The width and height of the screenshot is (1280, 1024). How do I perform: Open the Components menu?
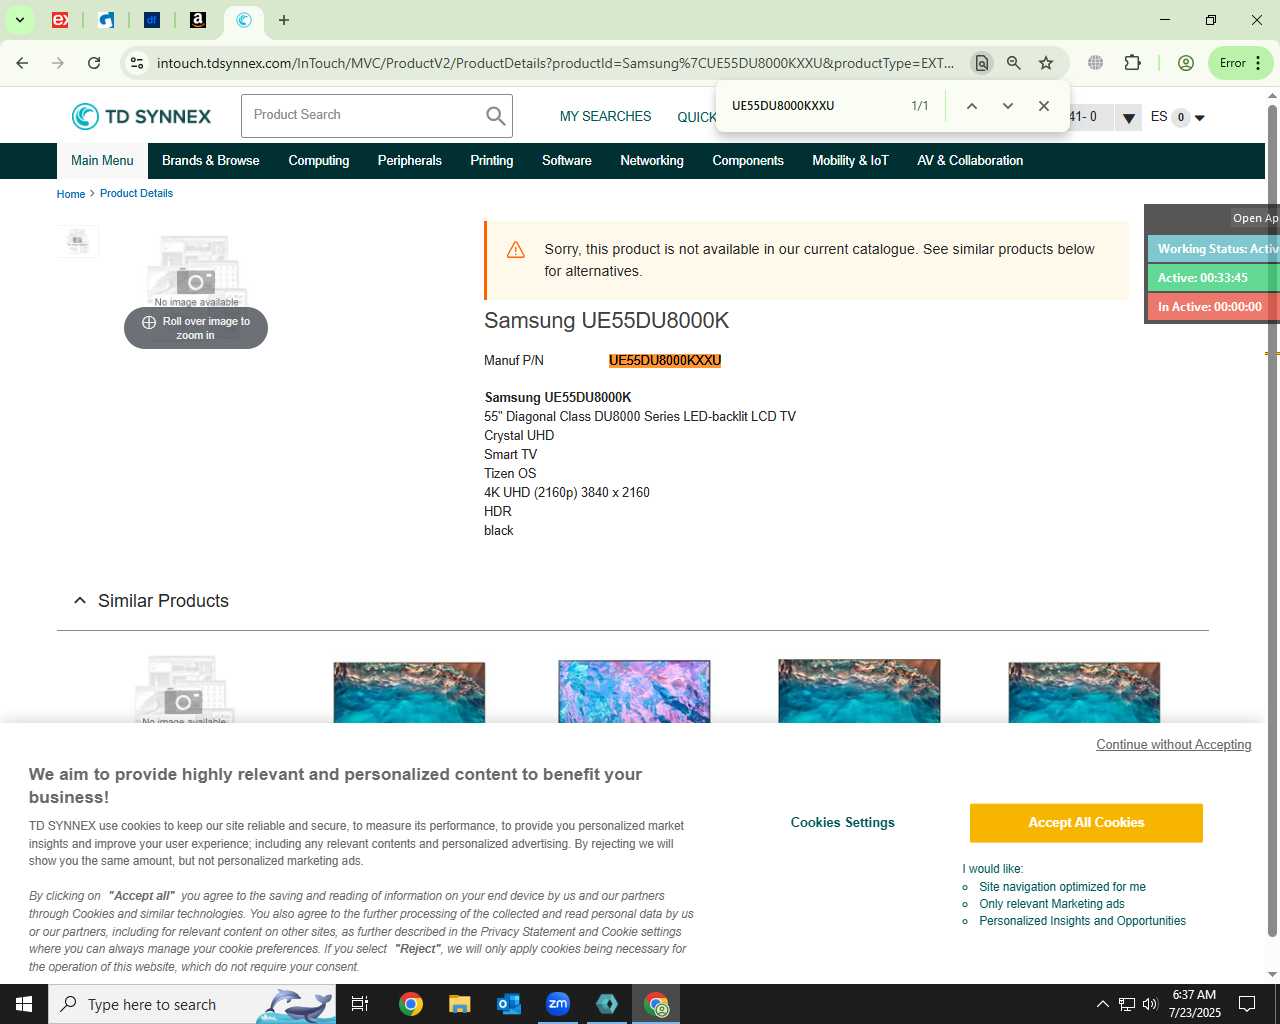point(748,161)
